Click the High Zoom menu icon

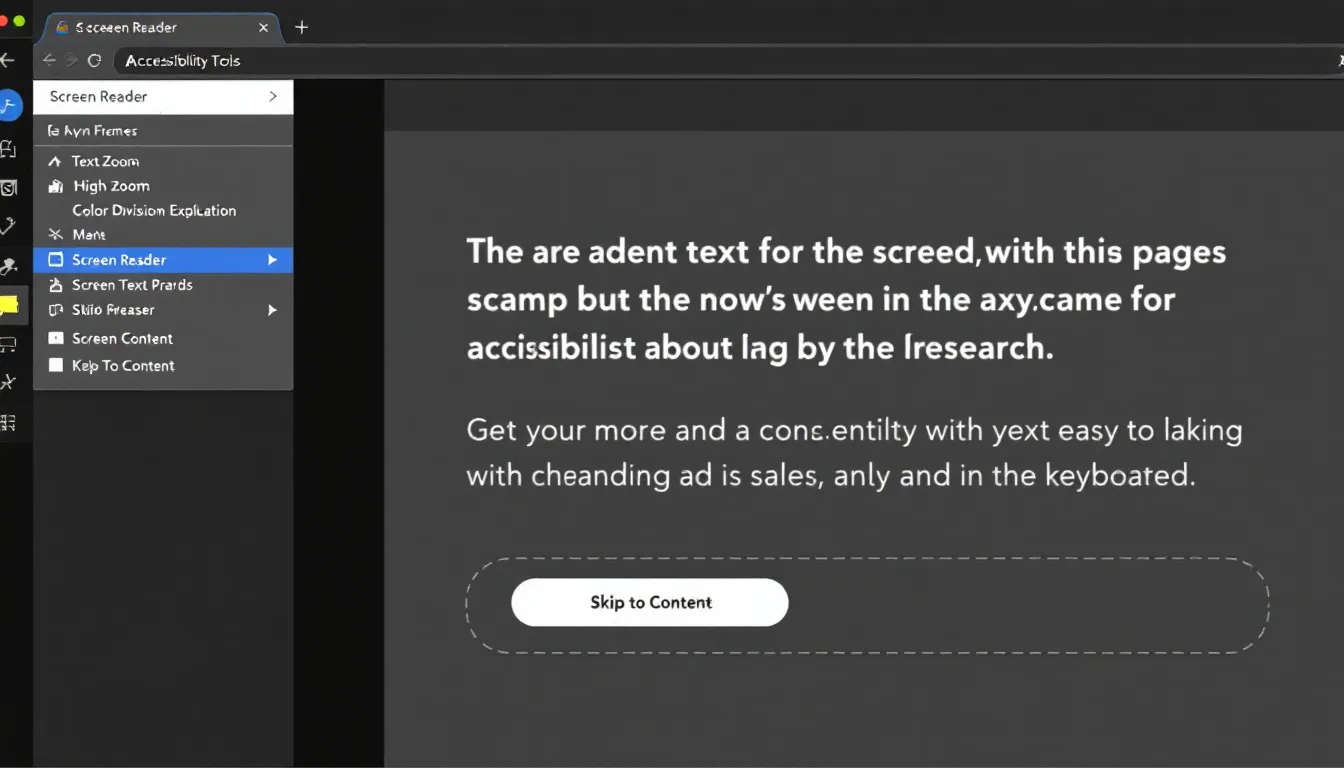tap(55, 186)
